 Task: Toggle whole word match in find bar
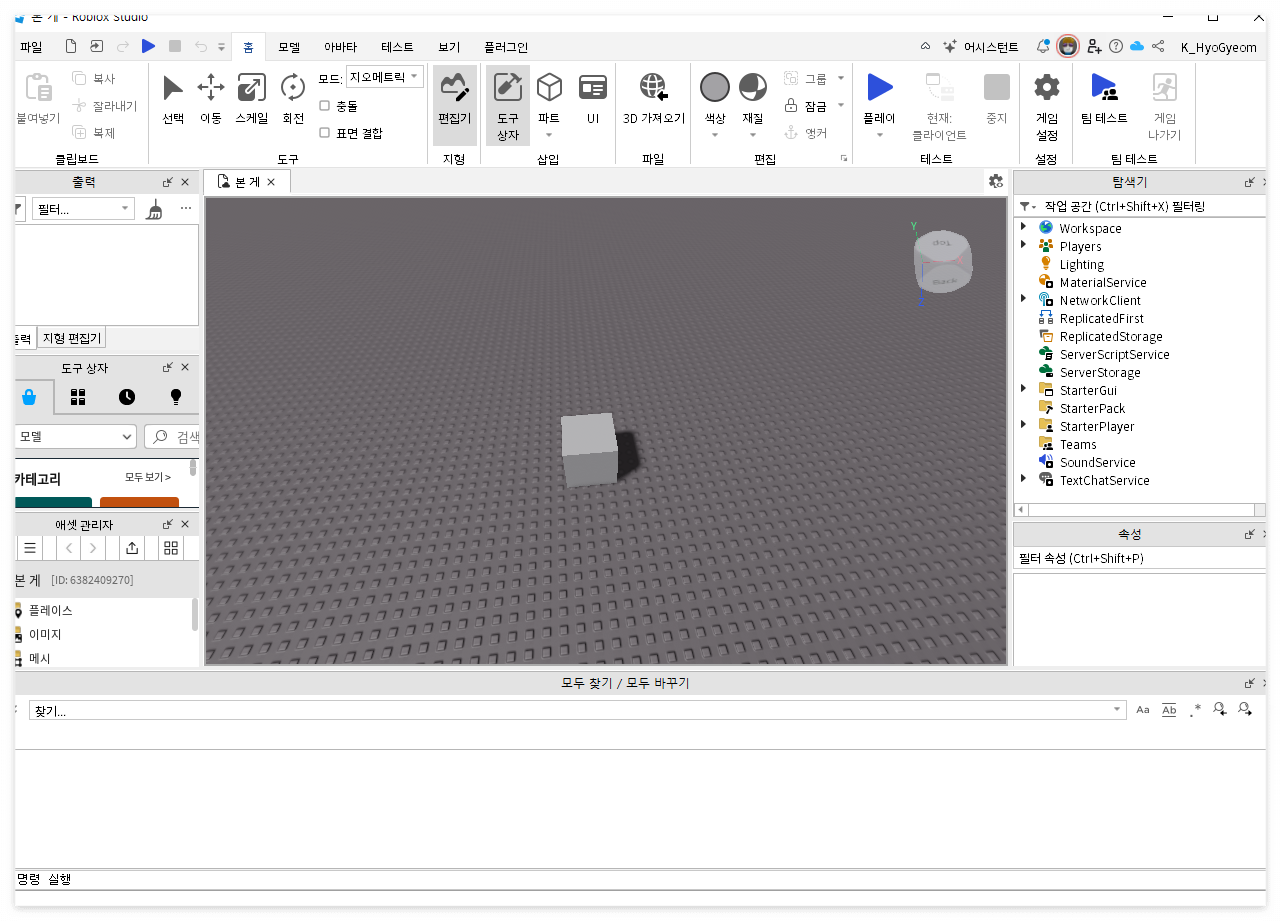[x=1169, y=710]
